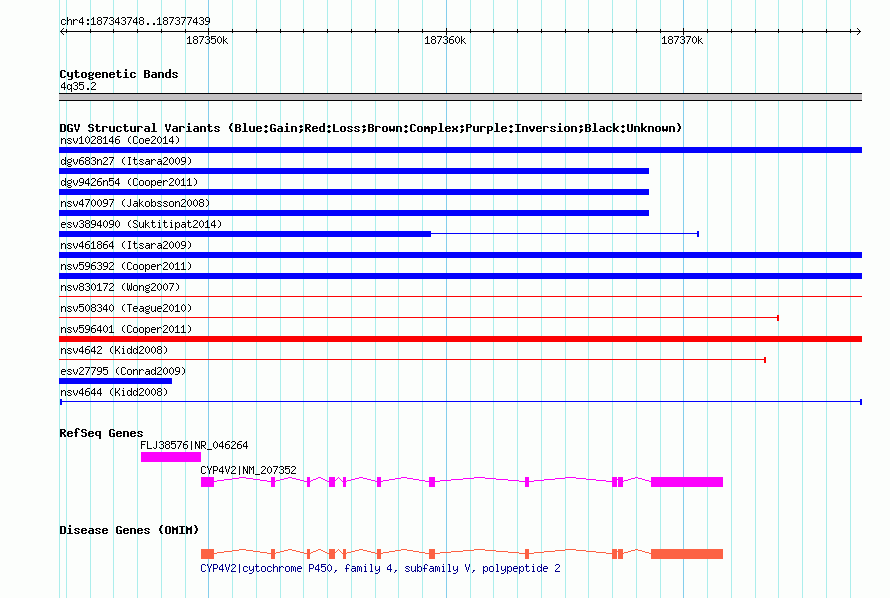Select the Cytogenetic Bands track title

coord(119,74)
